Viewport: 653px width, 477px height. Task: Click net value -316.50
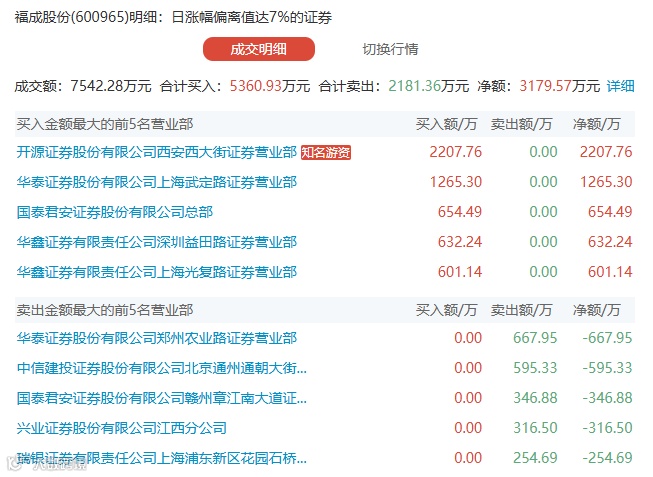tap(607, 428)
